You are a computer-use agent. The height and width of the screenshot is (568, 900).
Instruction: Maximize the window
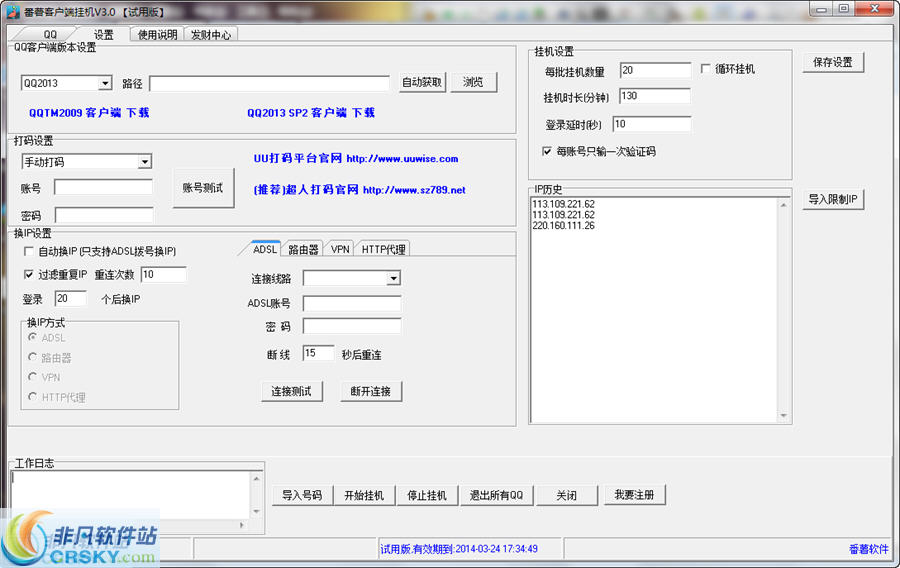click(x=843, y=8)
